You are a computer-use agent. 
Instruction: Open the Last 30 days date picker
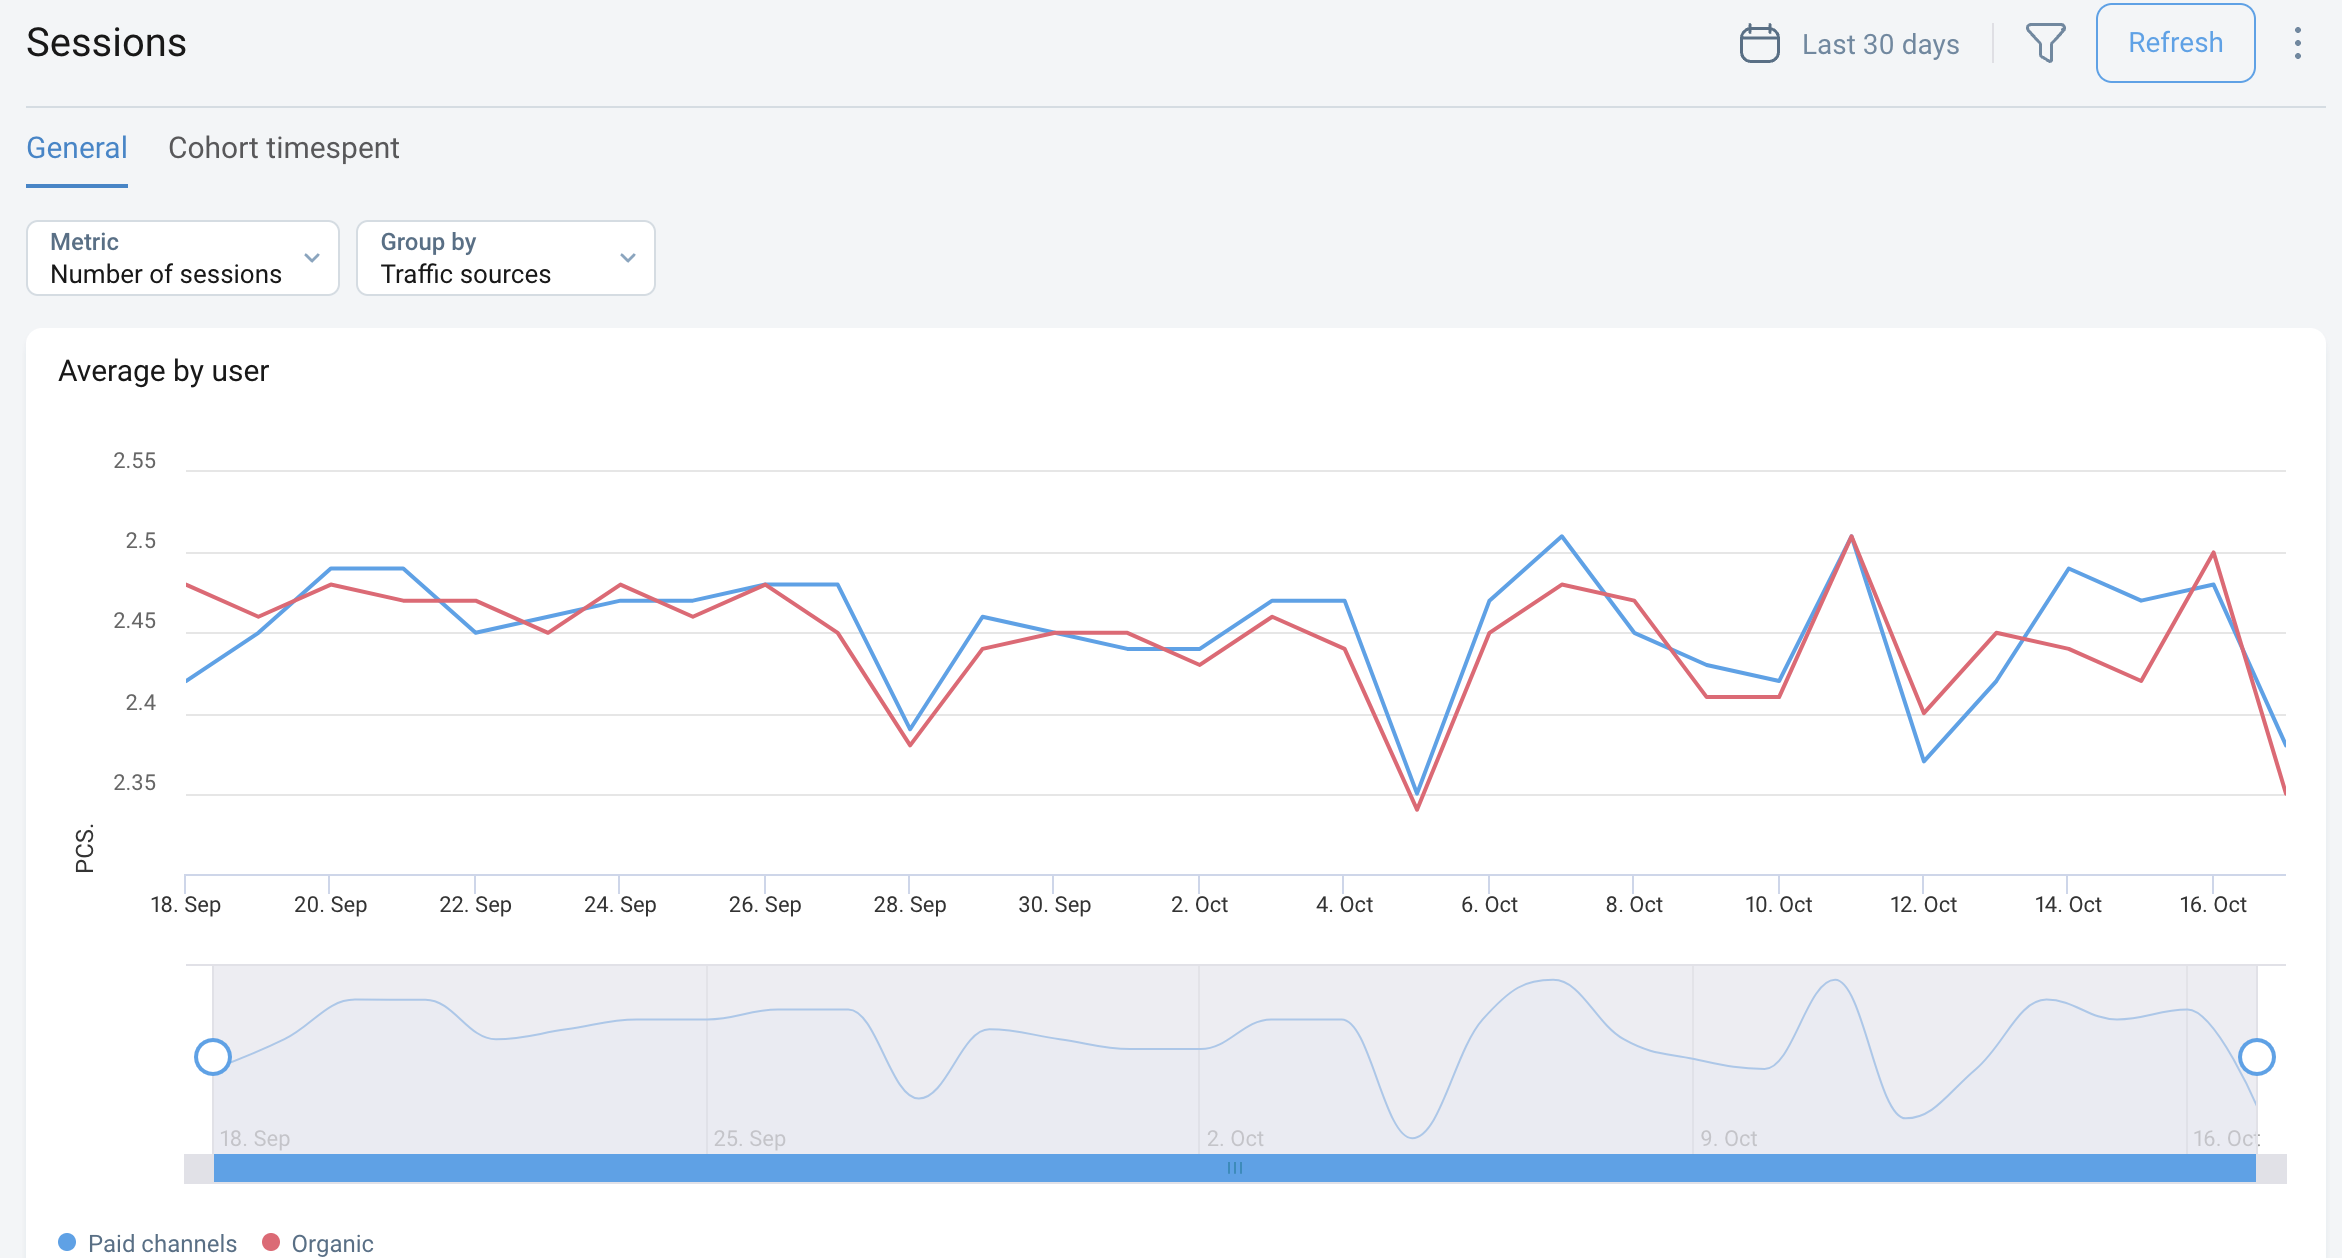tap(1880, 45)
